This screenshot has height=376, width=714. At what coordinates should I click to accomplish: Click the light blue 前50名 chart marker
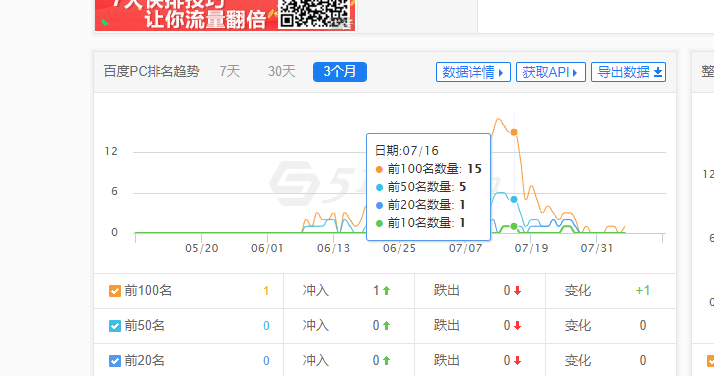pyautogui.click(x=514, y=199)
